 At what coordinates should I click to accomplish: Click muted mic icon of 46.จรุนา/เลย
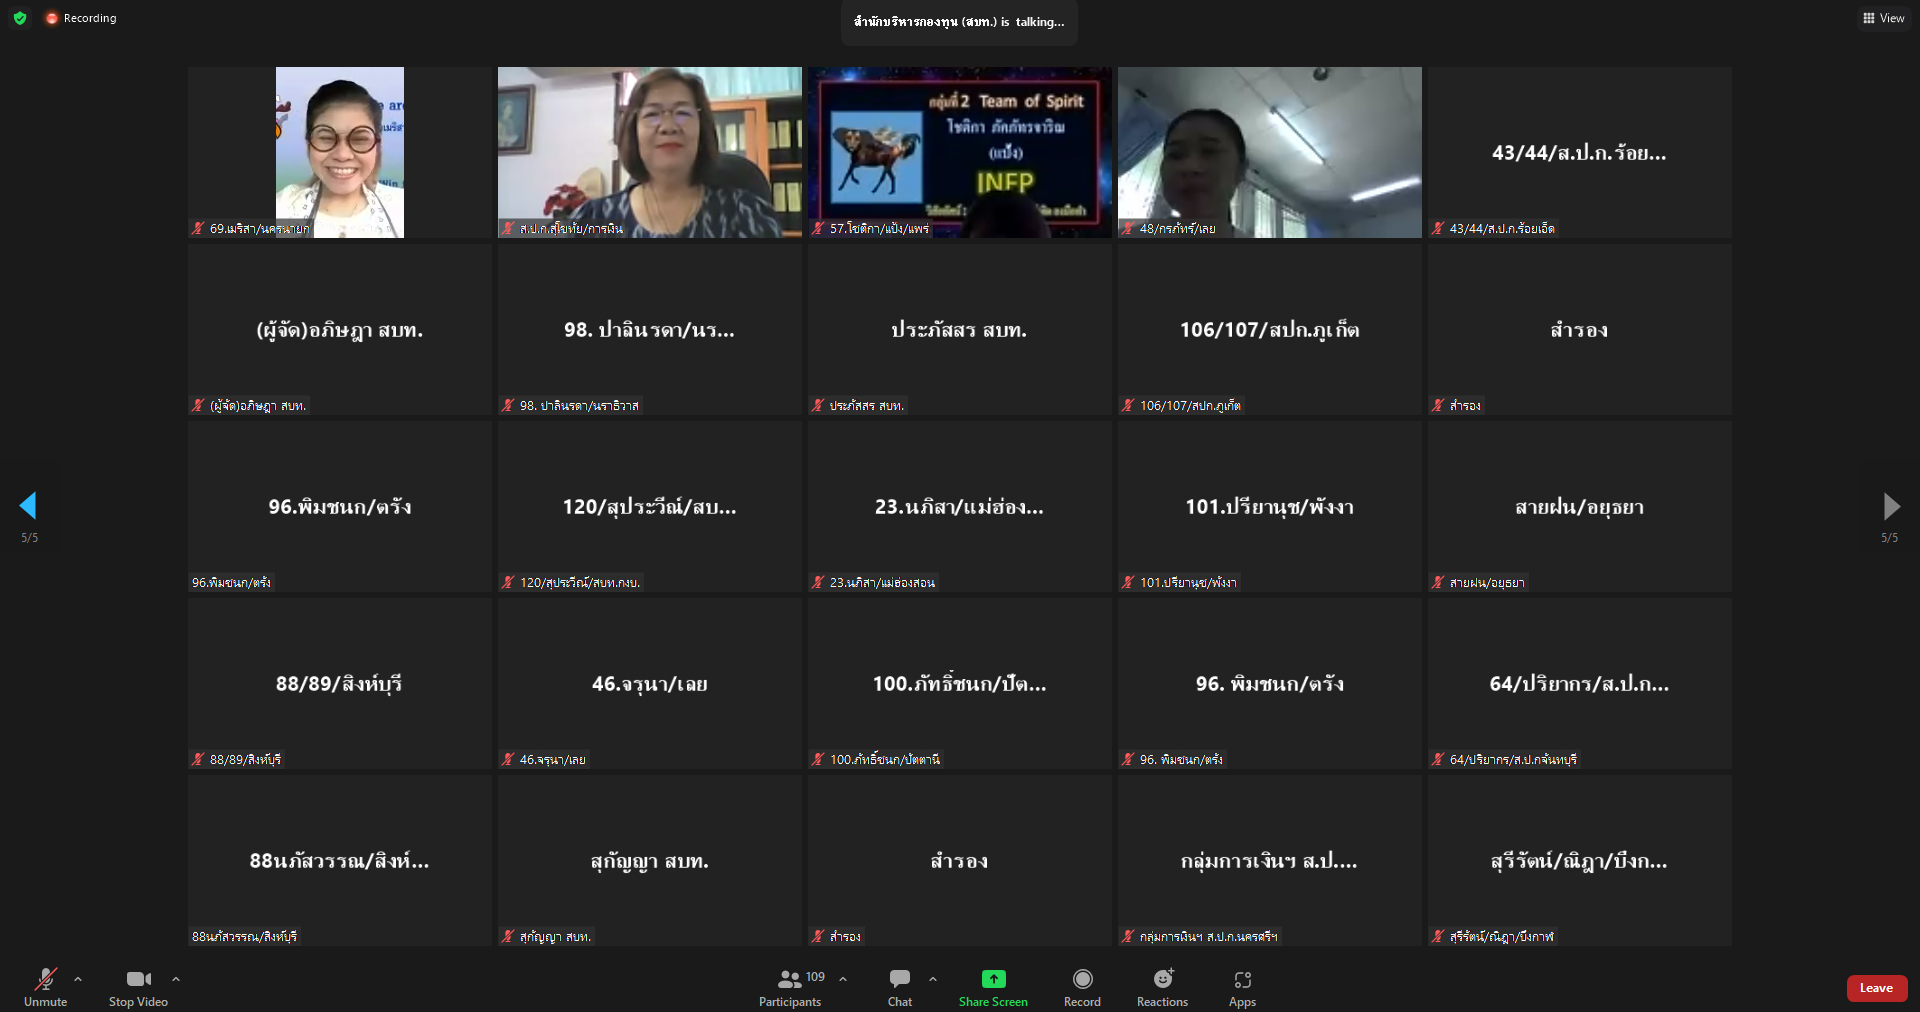click(508, 760)
